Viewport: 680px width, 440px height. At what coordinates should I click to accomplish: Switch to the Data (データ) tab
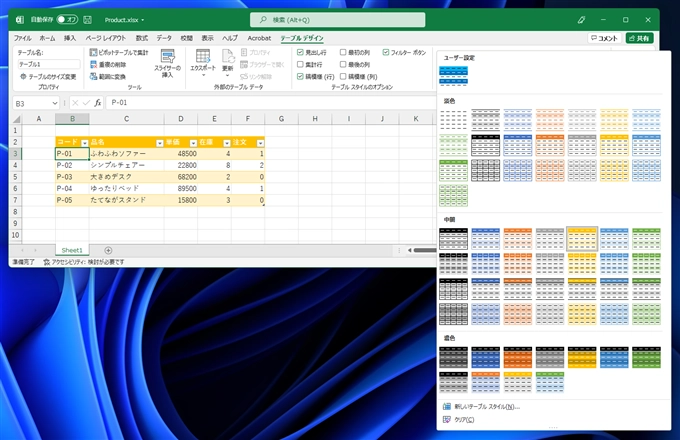[x=164, y=38]
